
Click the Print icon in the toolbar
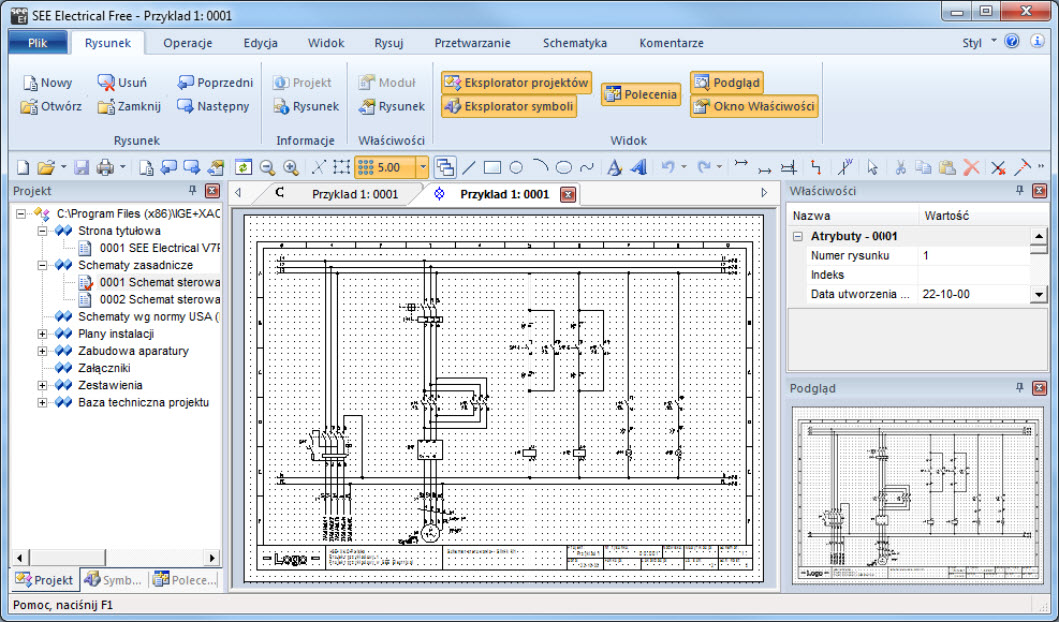tap(104, 168)
